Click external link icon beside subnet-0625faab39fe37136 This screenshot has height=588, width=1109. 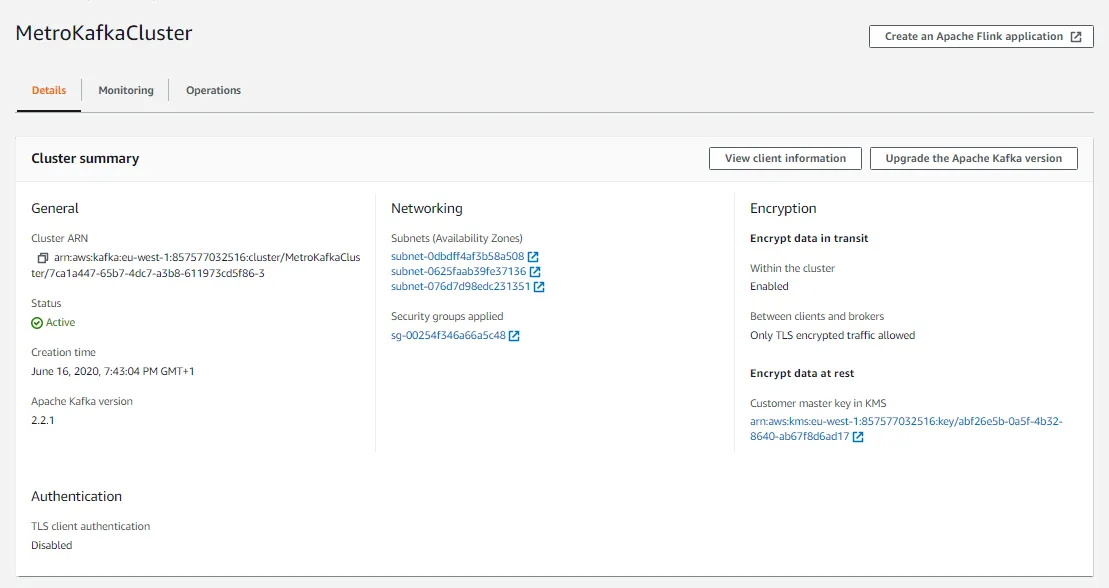pos(535,272)
